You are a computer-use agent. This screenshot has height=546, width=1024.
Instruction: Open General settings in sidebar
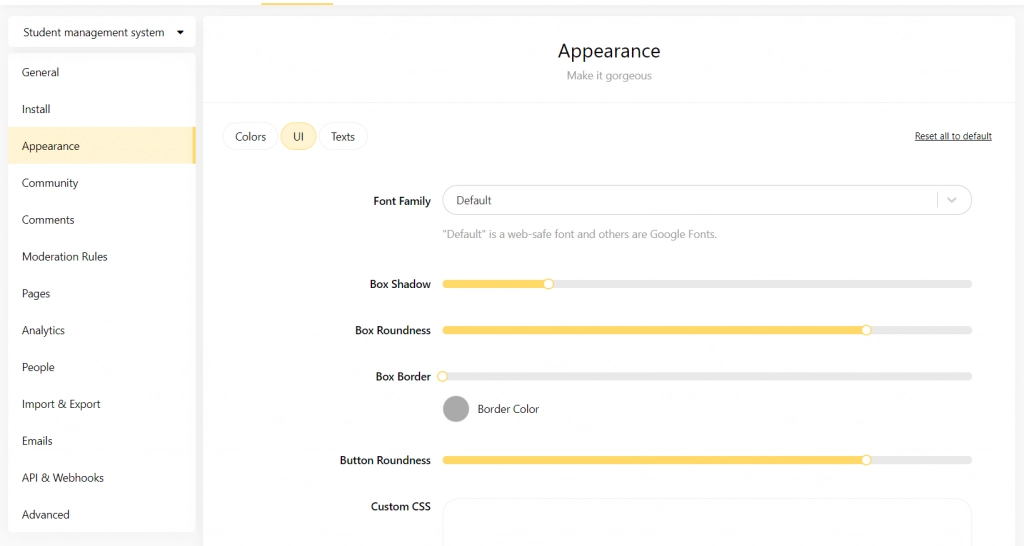[41, 72]
